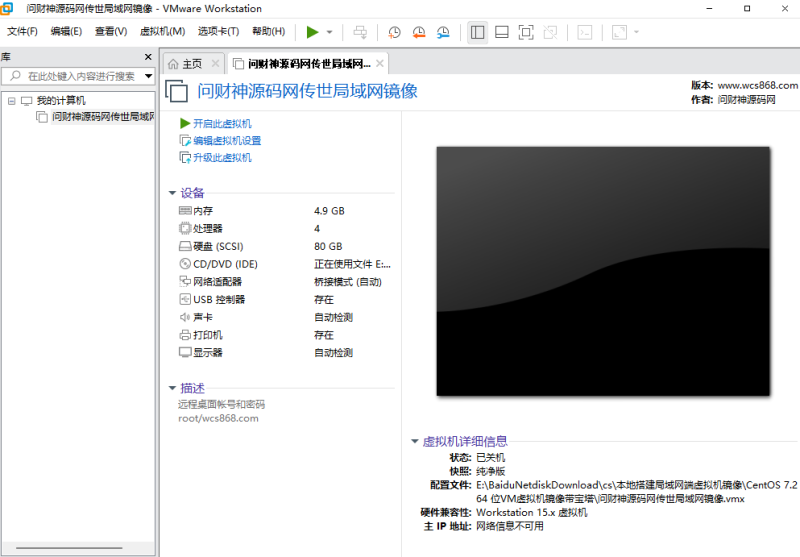Screen dimensions: 800x557
Task: Click the CD/DVD (IDE) device row
Action: [x=285, y=264]
